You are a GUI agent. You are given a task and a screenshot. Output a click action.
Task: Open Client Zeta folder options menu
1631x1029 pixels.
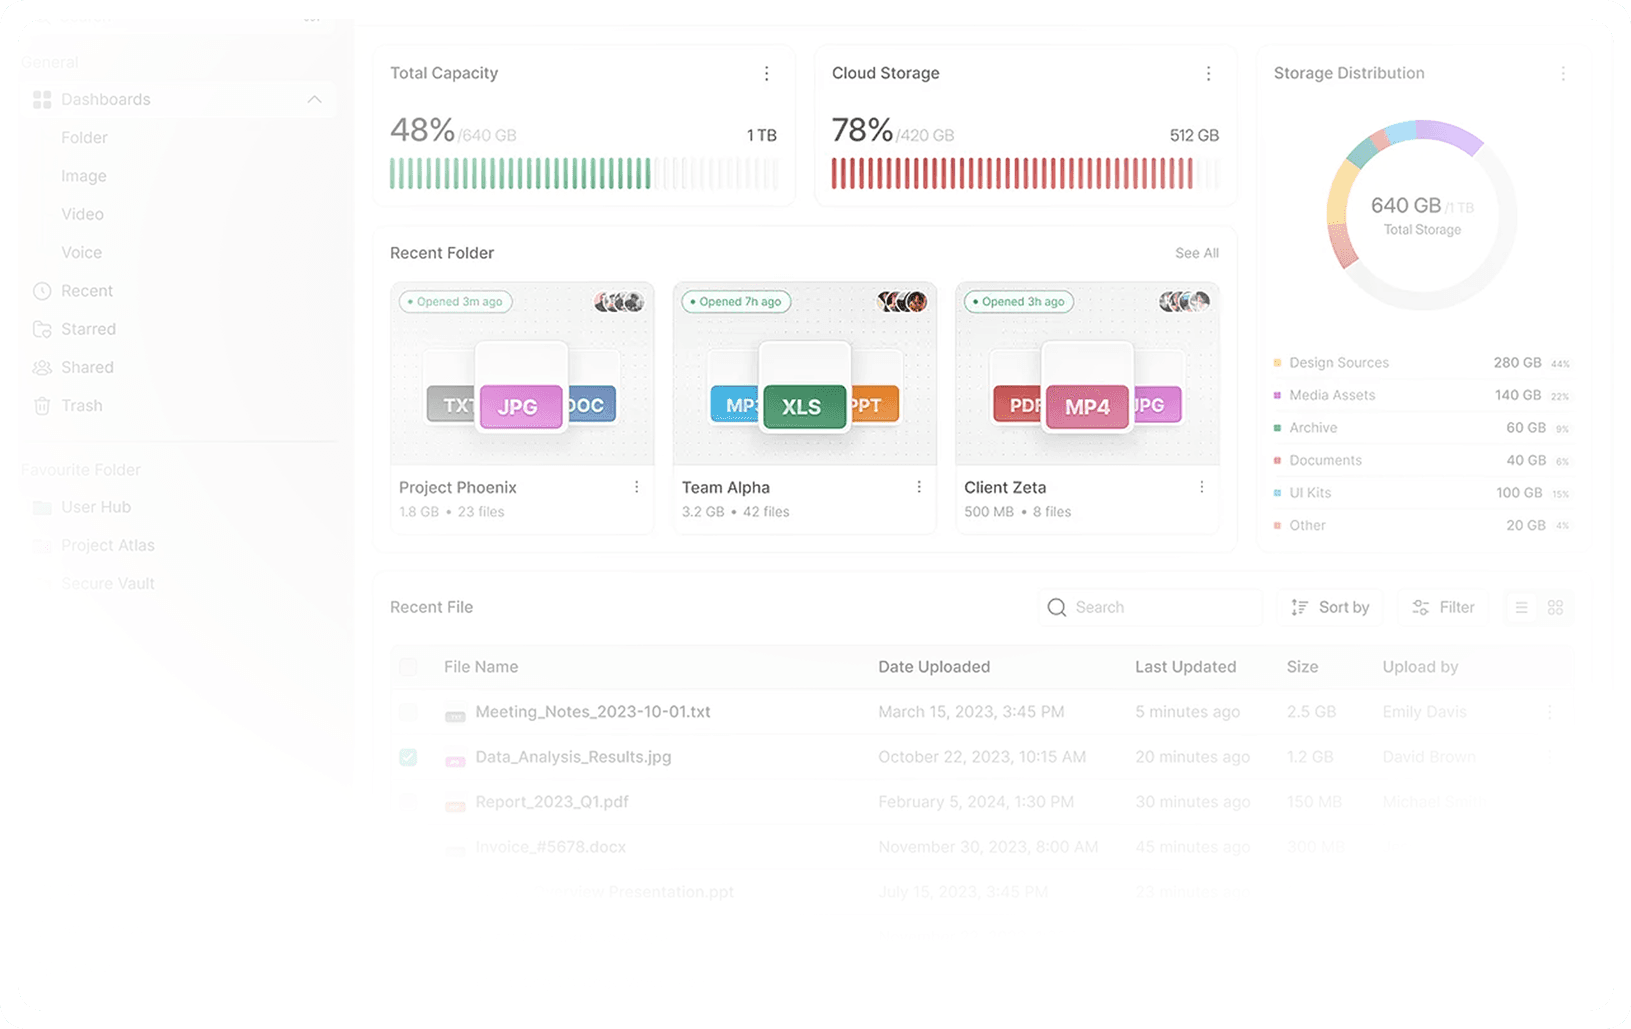(x=1202, y=487)
